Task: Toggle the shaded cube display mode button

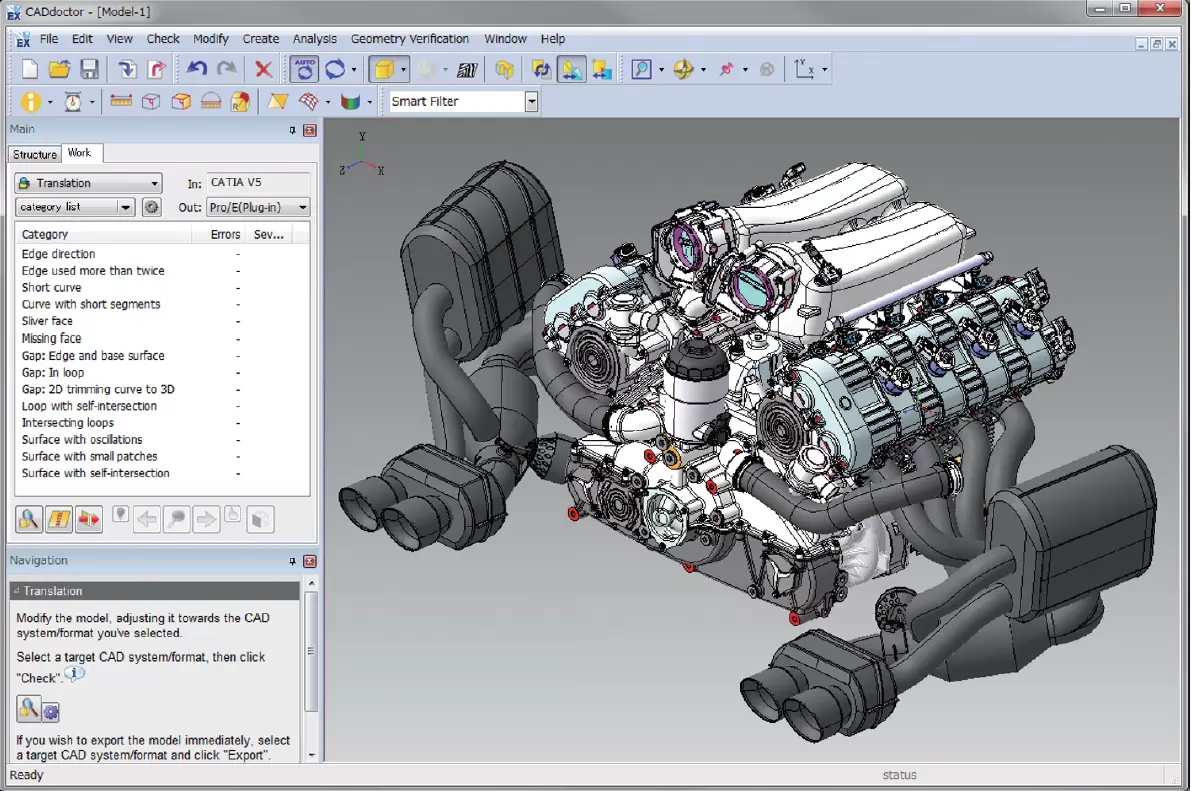Action: (382, 69)
